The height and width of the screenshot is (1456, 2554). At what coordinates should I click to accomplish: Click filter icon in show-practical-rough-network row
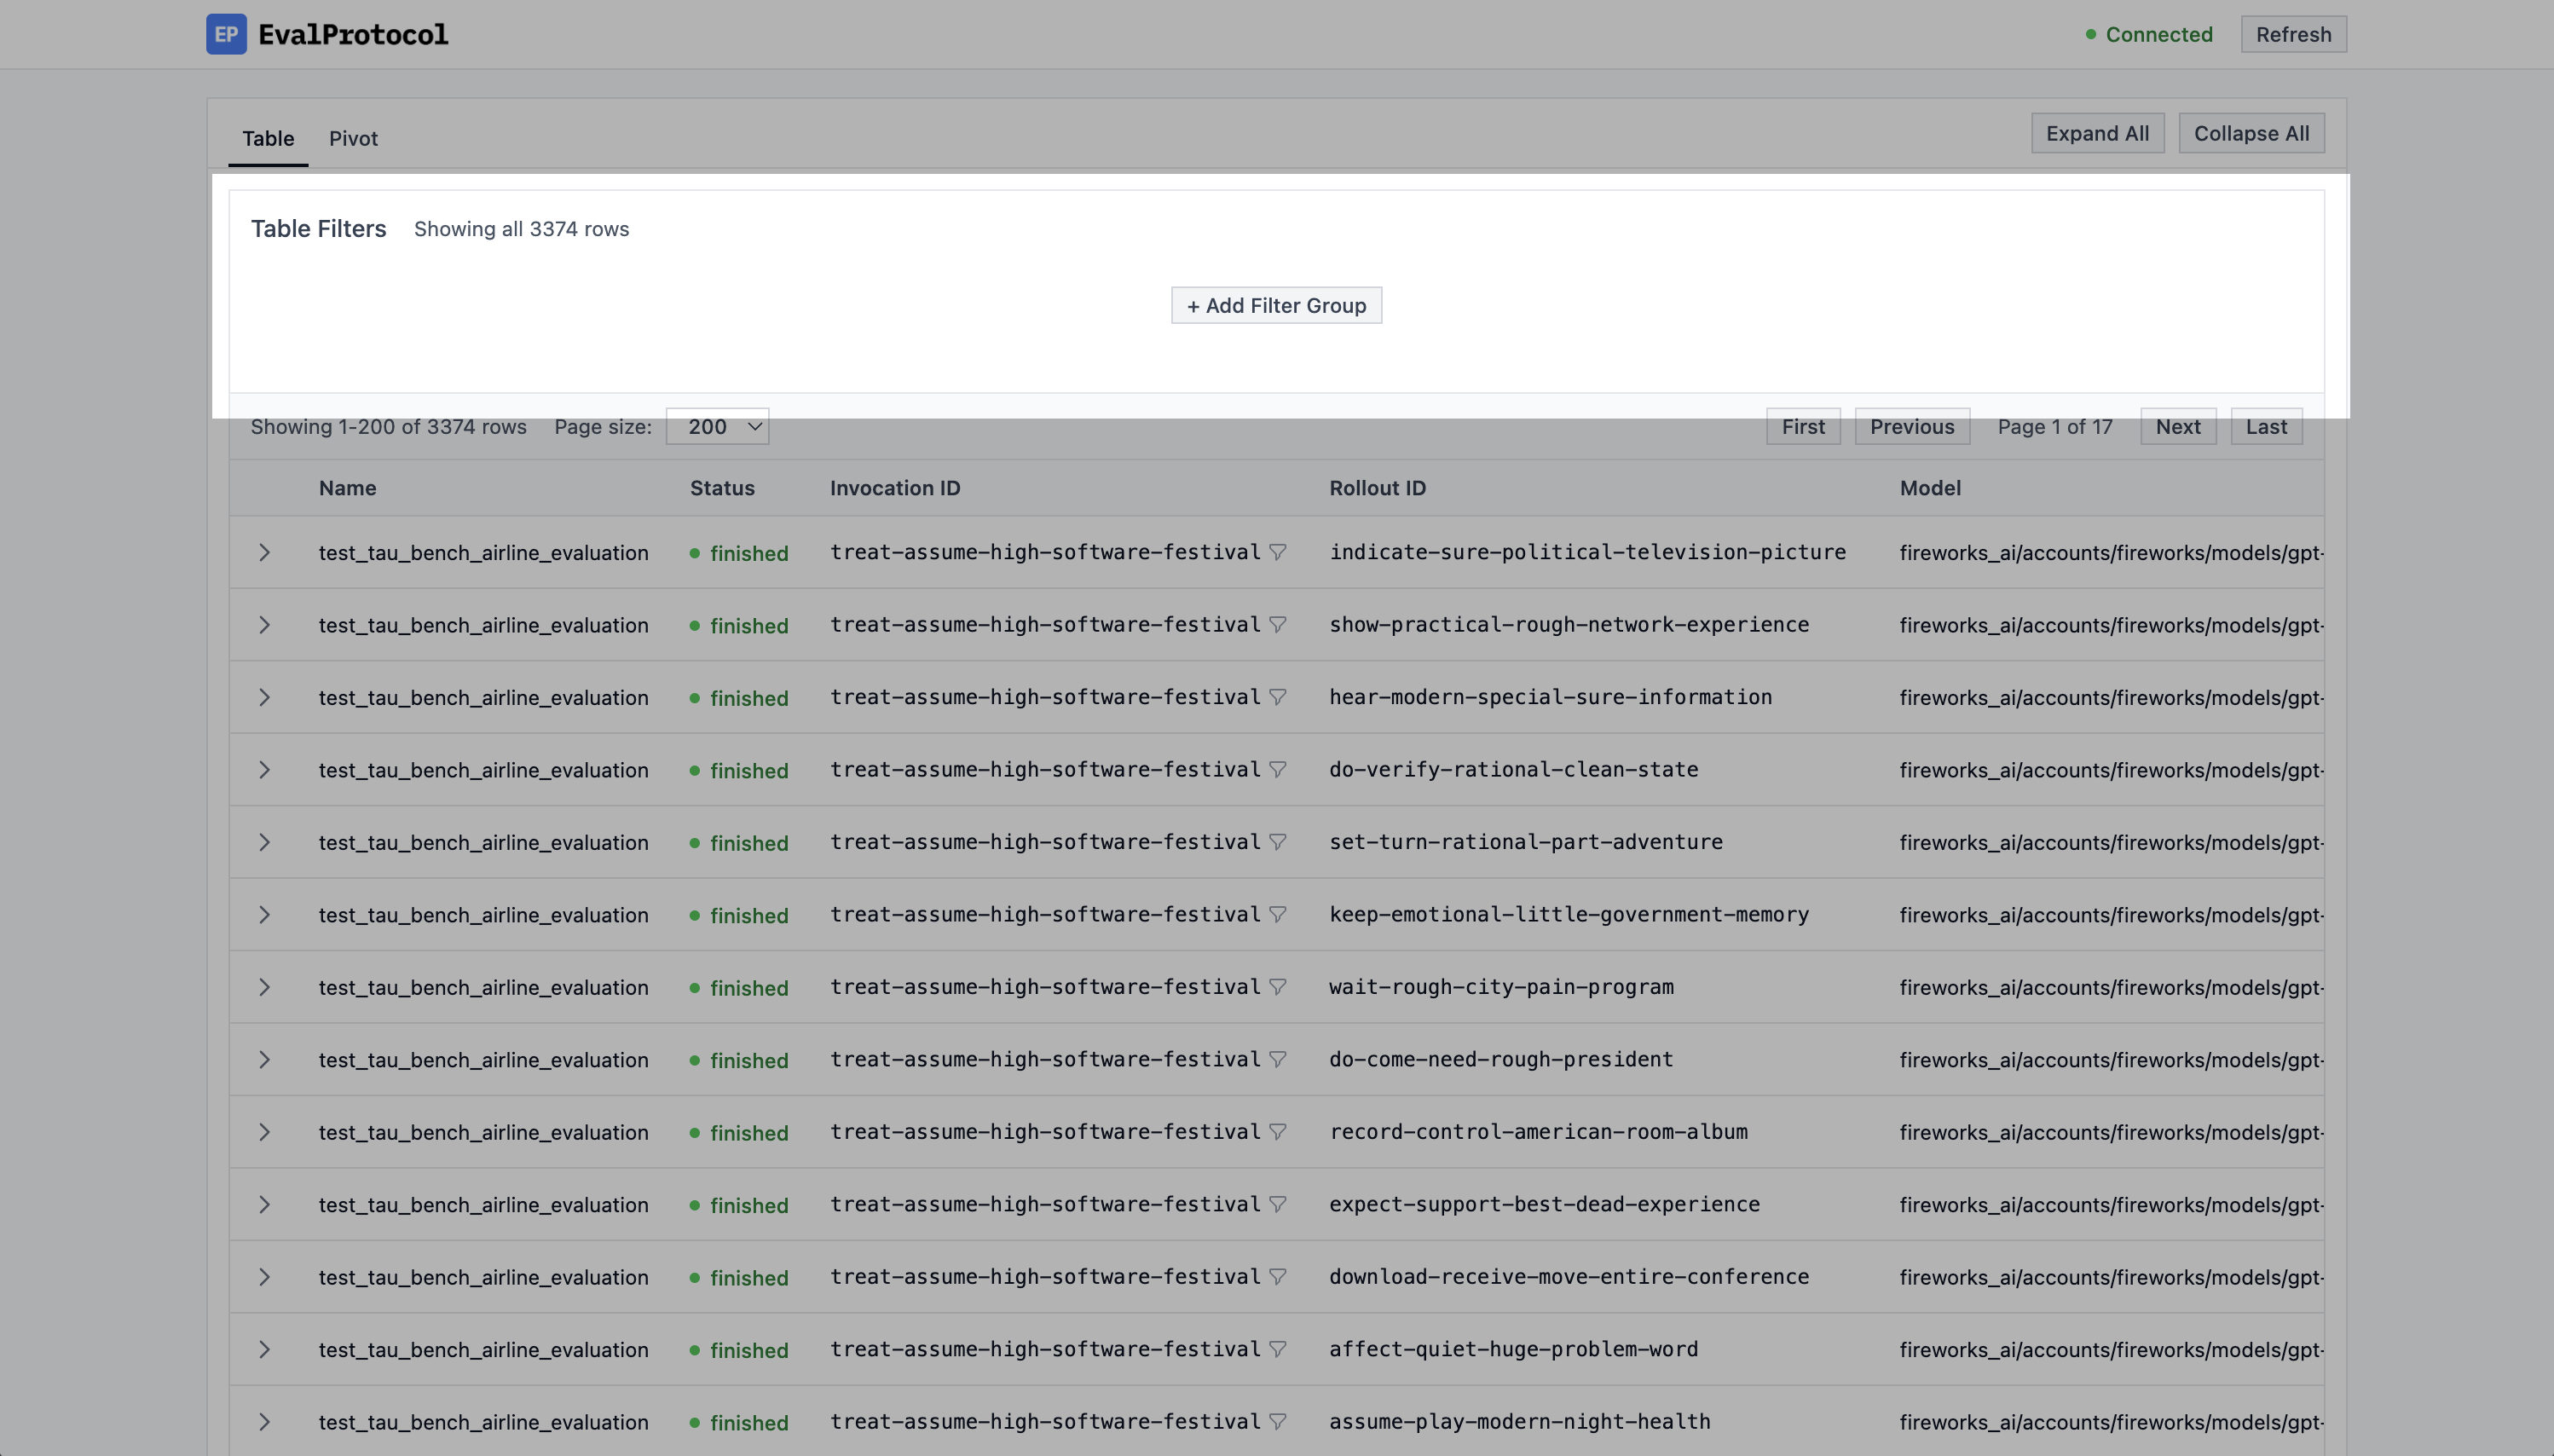pyautogui.click(x=1277, y=624)
